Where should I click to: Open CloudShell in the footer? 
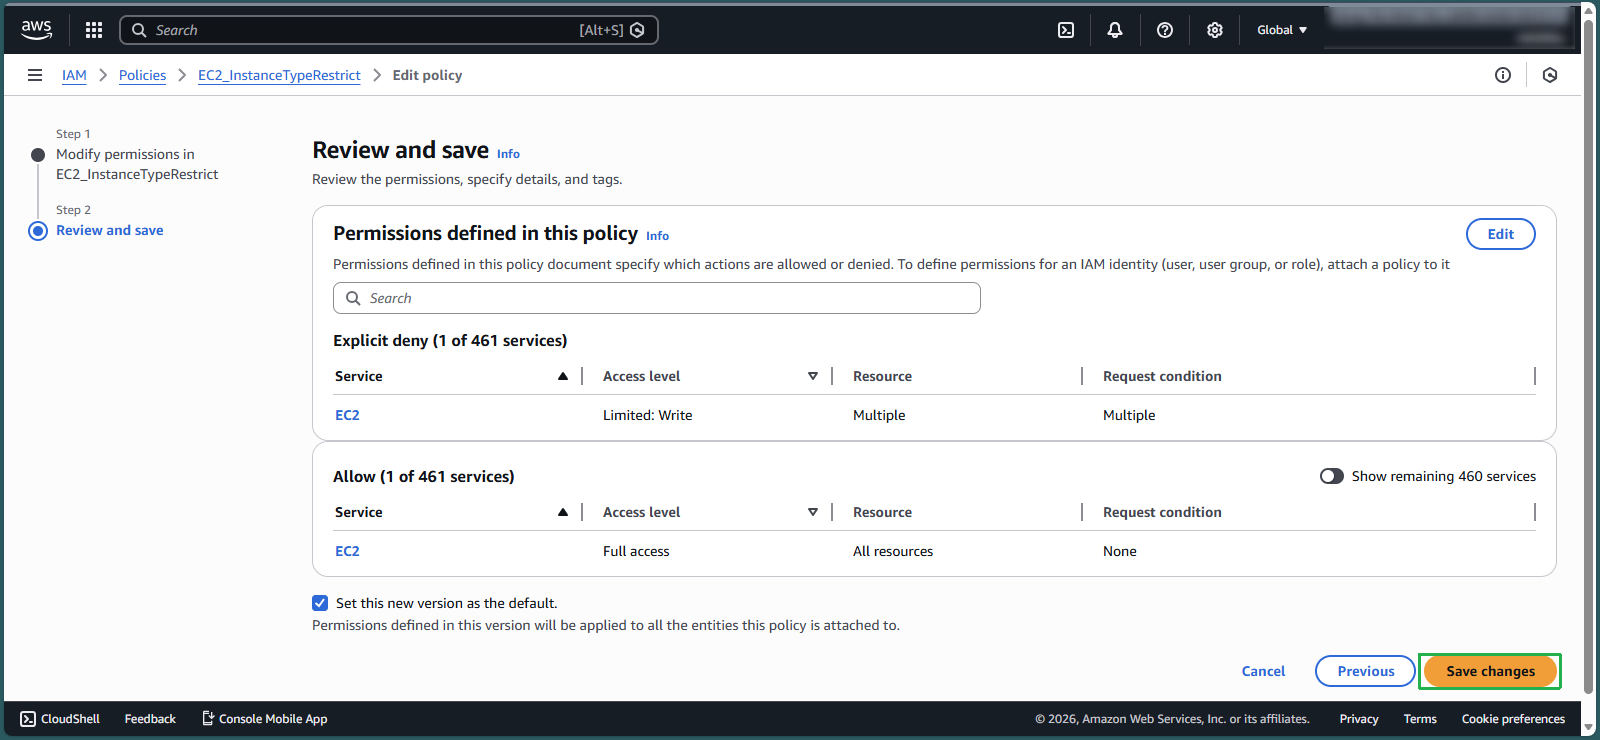(60, 719)
